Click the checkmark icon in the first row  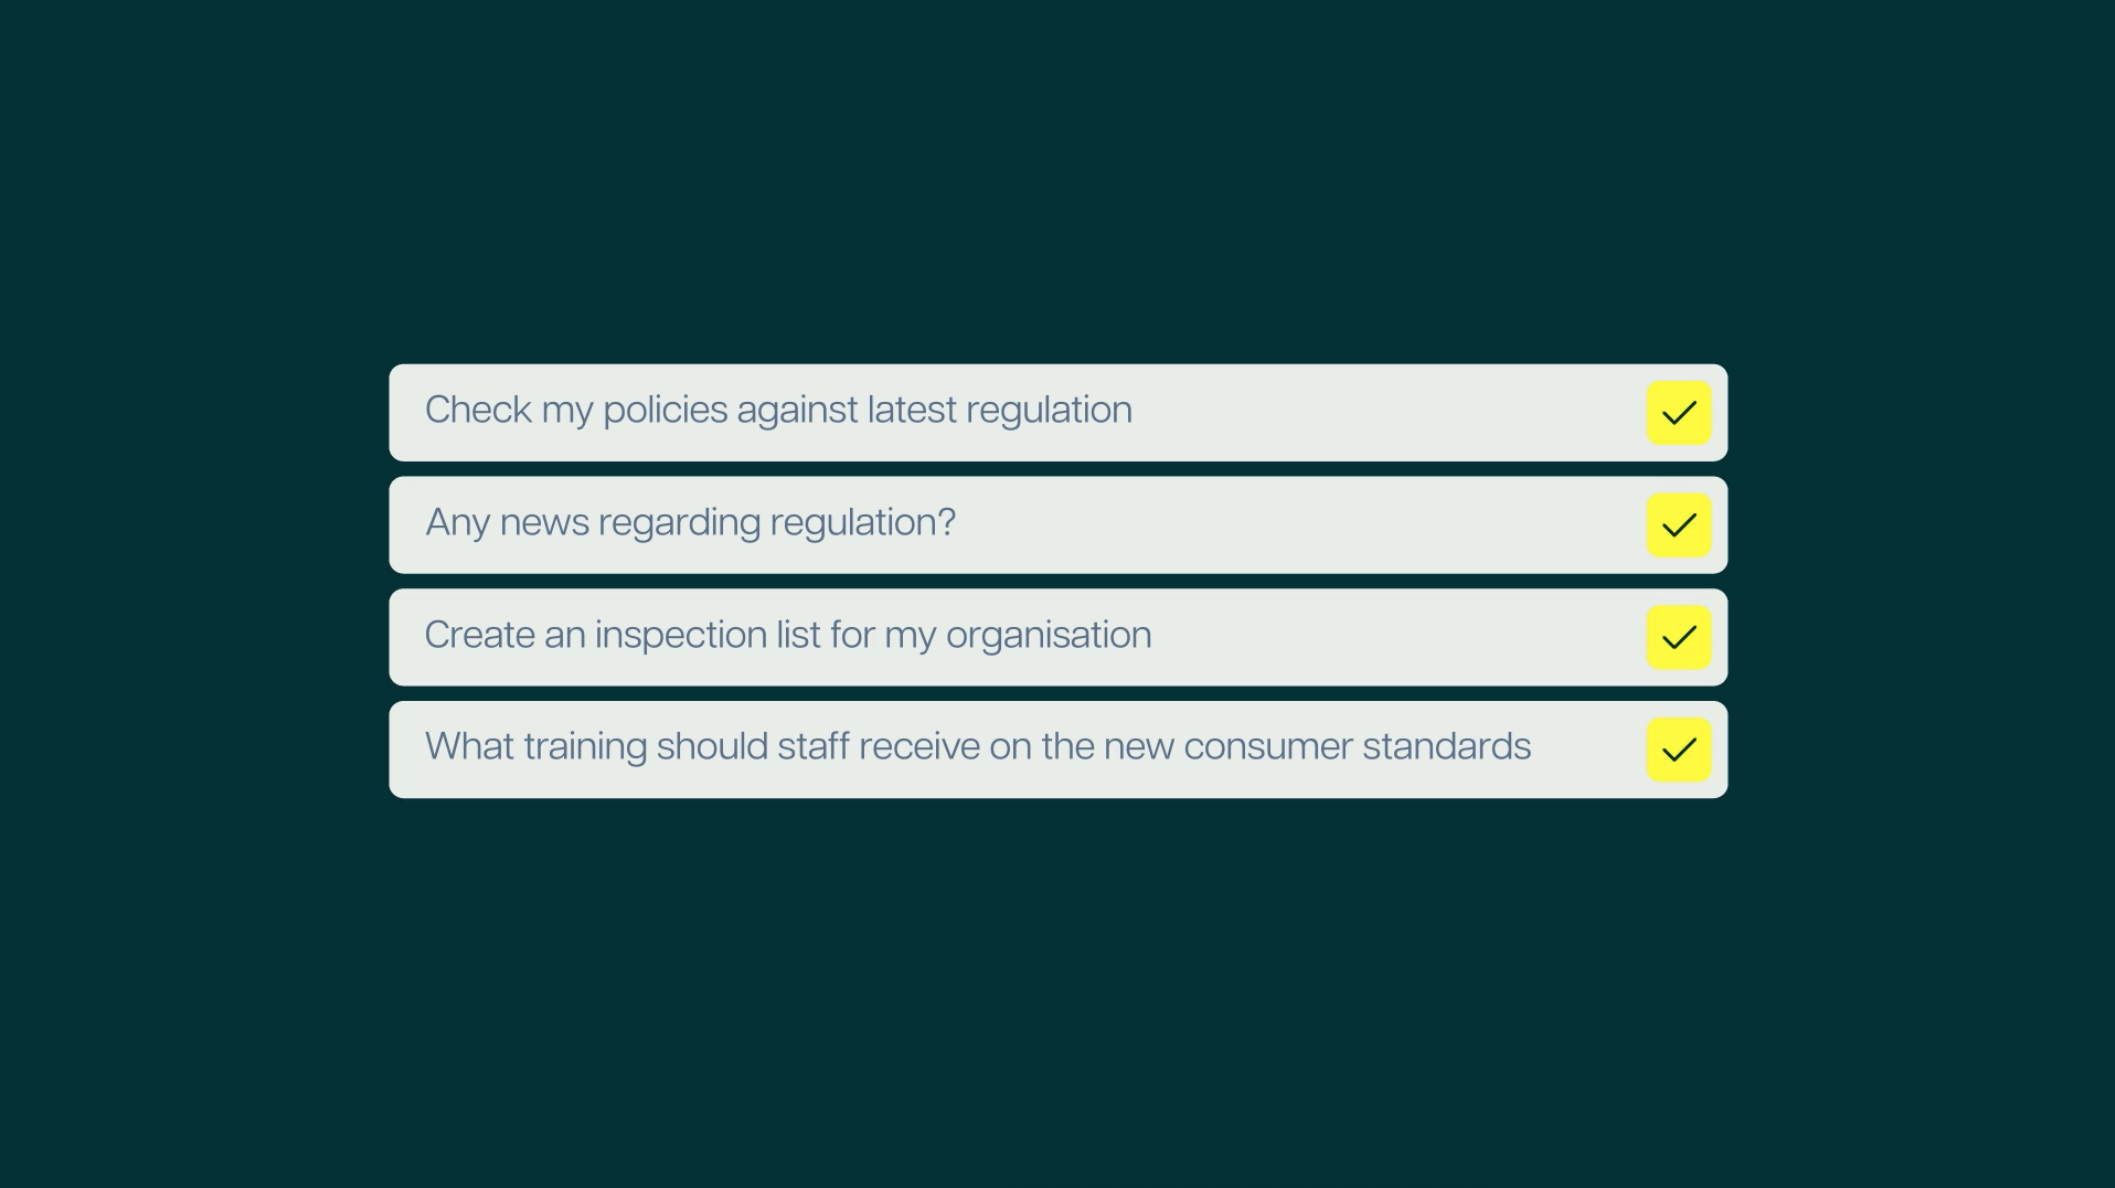pos(1678,413)
